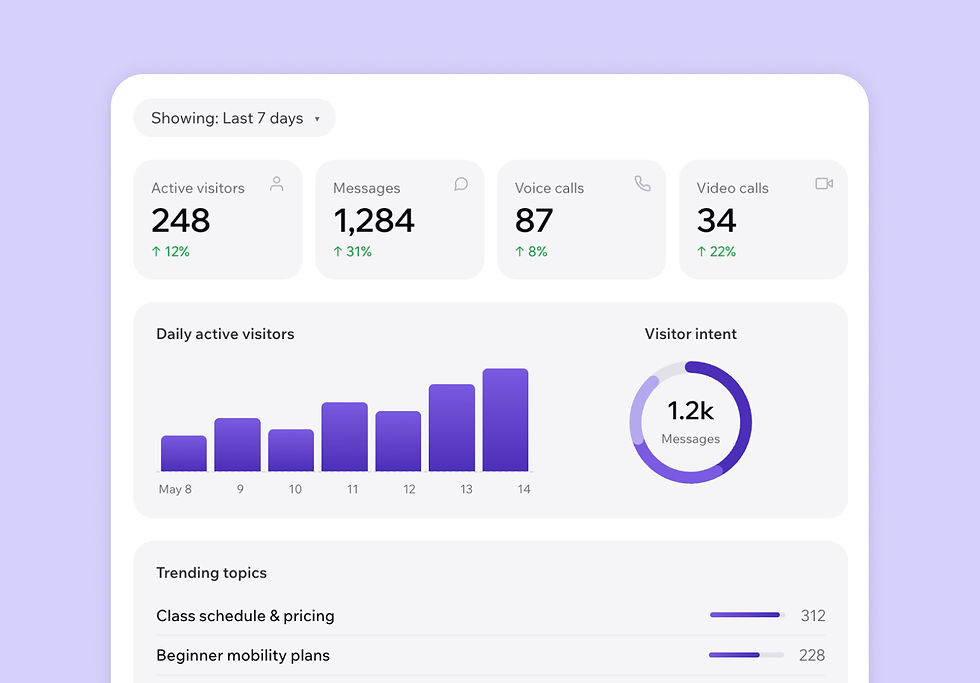980x683 pixels.
Task: Click the Video calls label
Action: click(732, 188)
